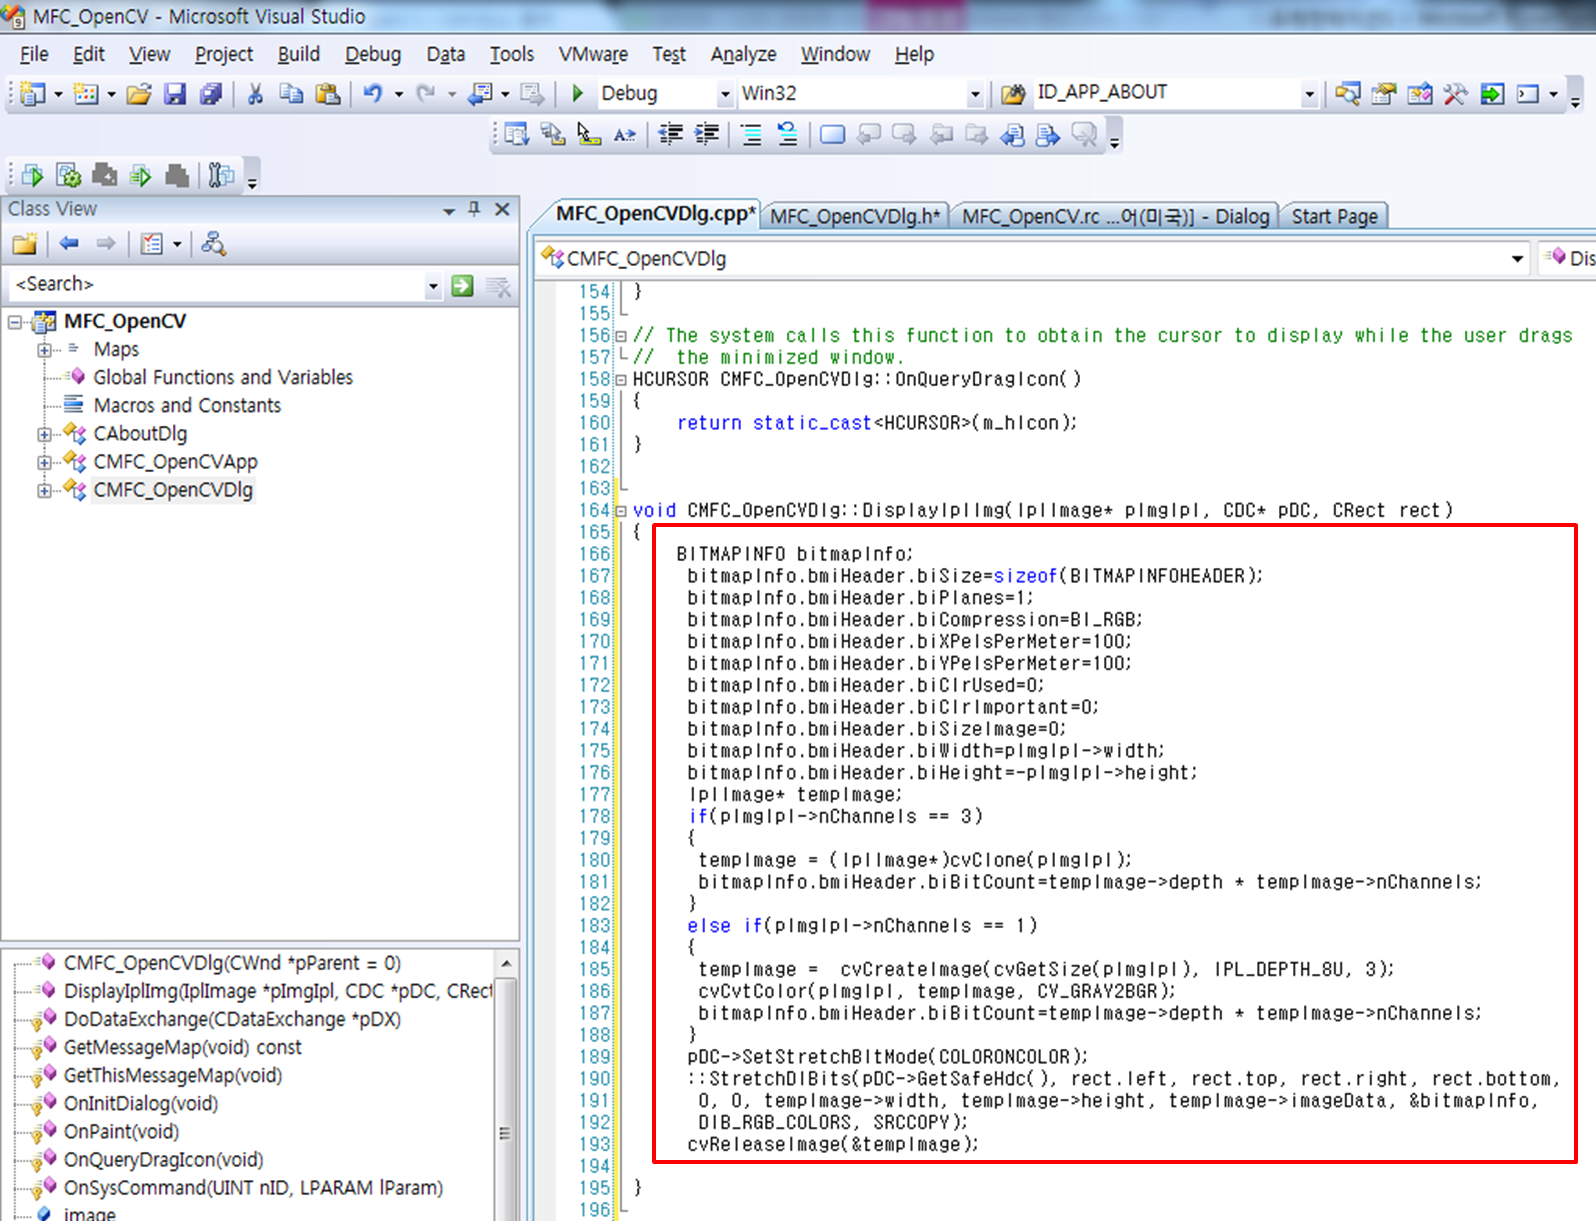Select OnPaint(void) in members list
Screen dimensions: 1596x1221
(x=121, y=1132)
